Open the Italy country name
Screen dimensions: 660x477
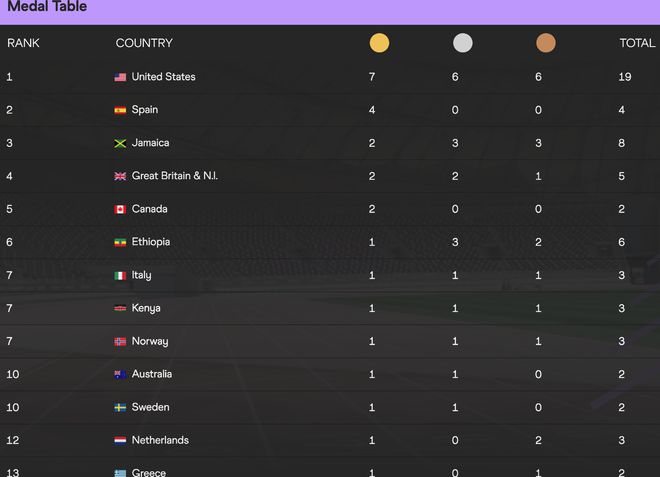141,275
